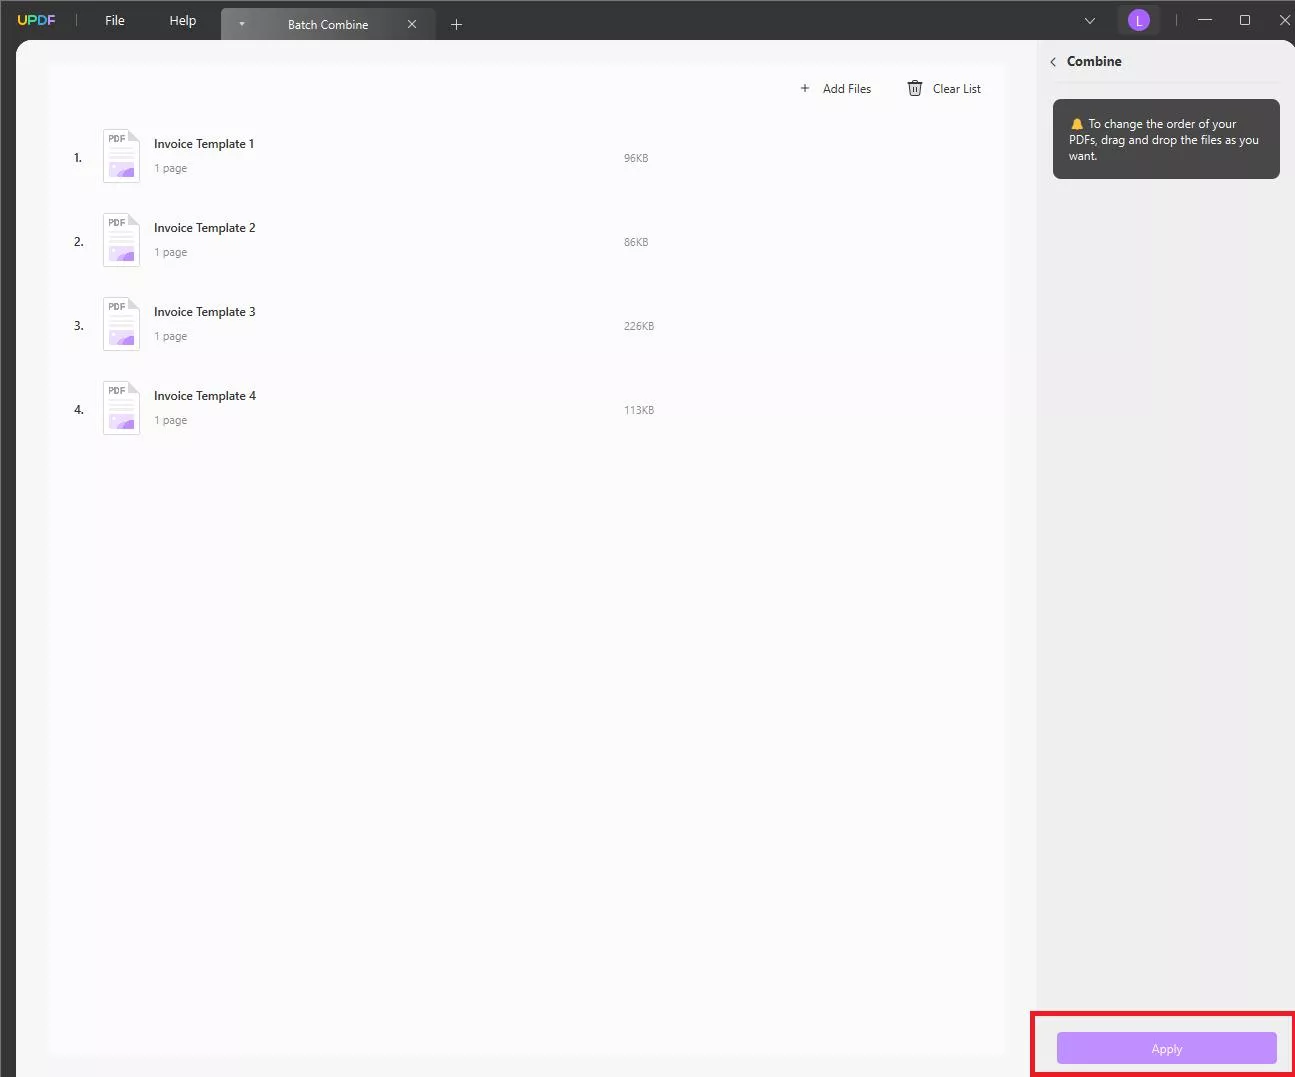Select the Invoice Template 2 list row
Viewport: 1295px width, 1077px height.
400,240
